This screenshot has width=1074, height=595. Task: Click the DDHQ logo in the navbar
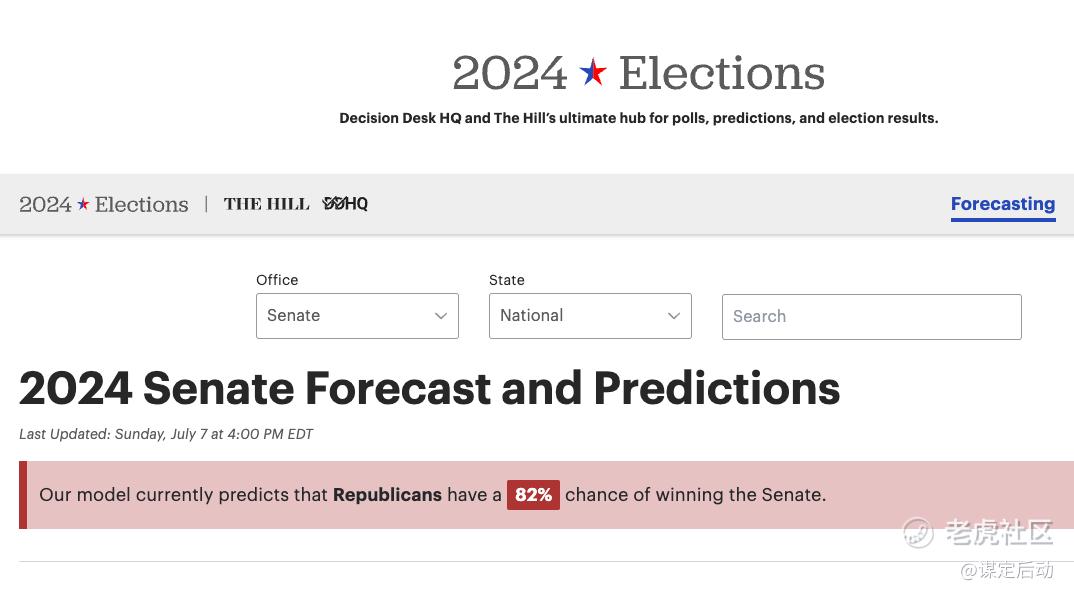(x=345, y=204)
